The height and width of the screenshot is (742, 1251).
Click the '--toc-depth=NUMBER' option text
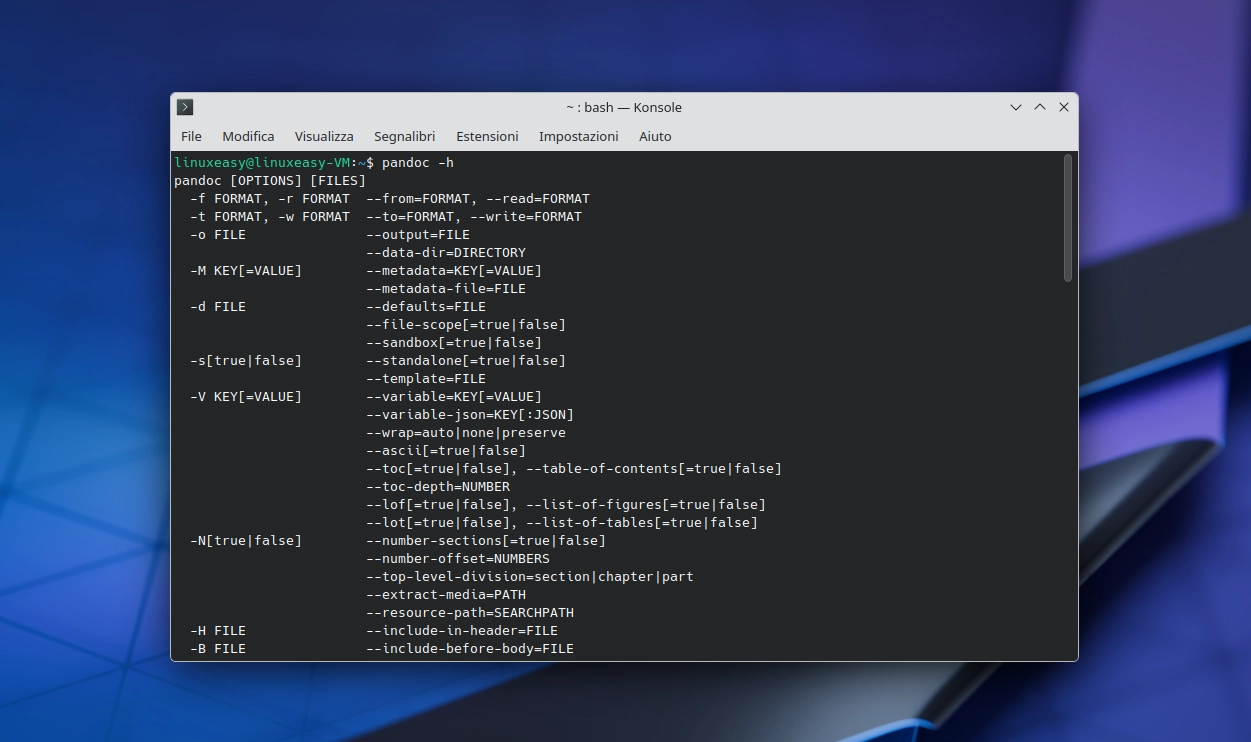(x=438, y=486)
